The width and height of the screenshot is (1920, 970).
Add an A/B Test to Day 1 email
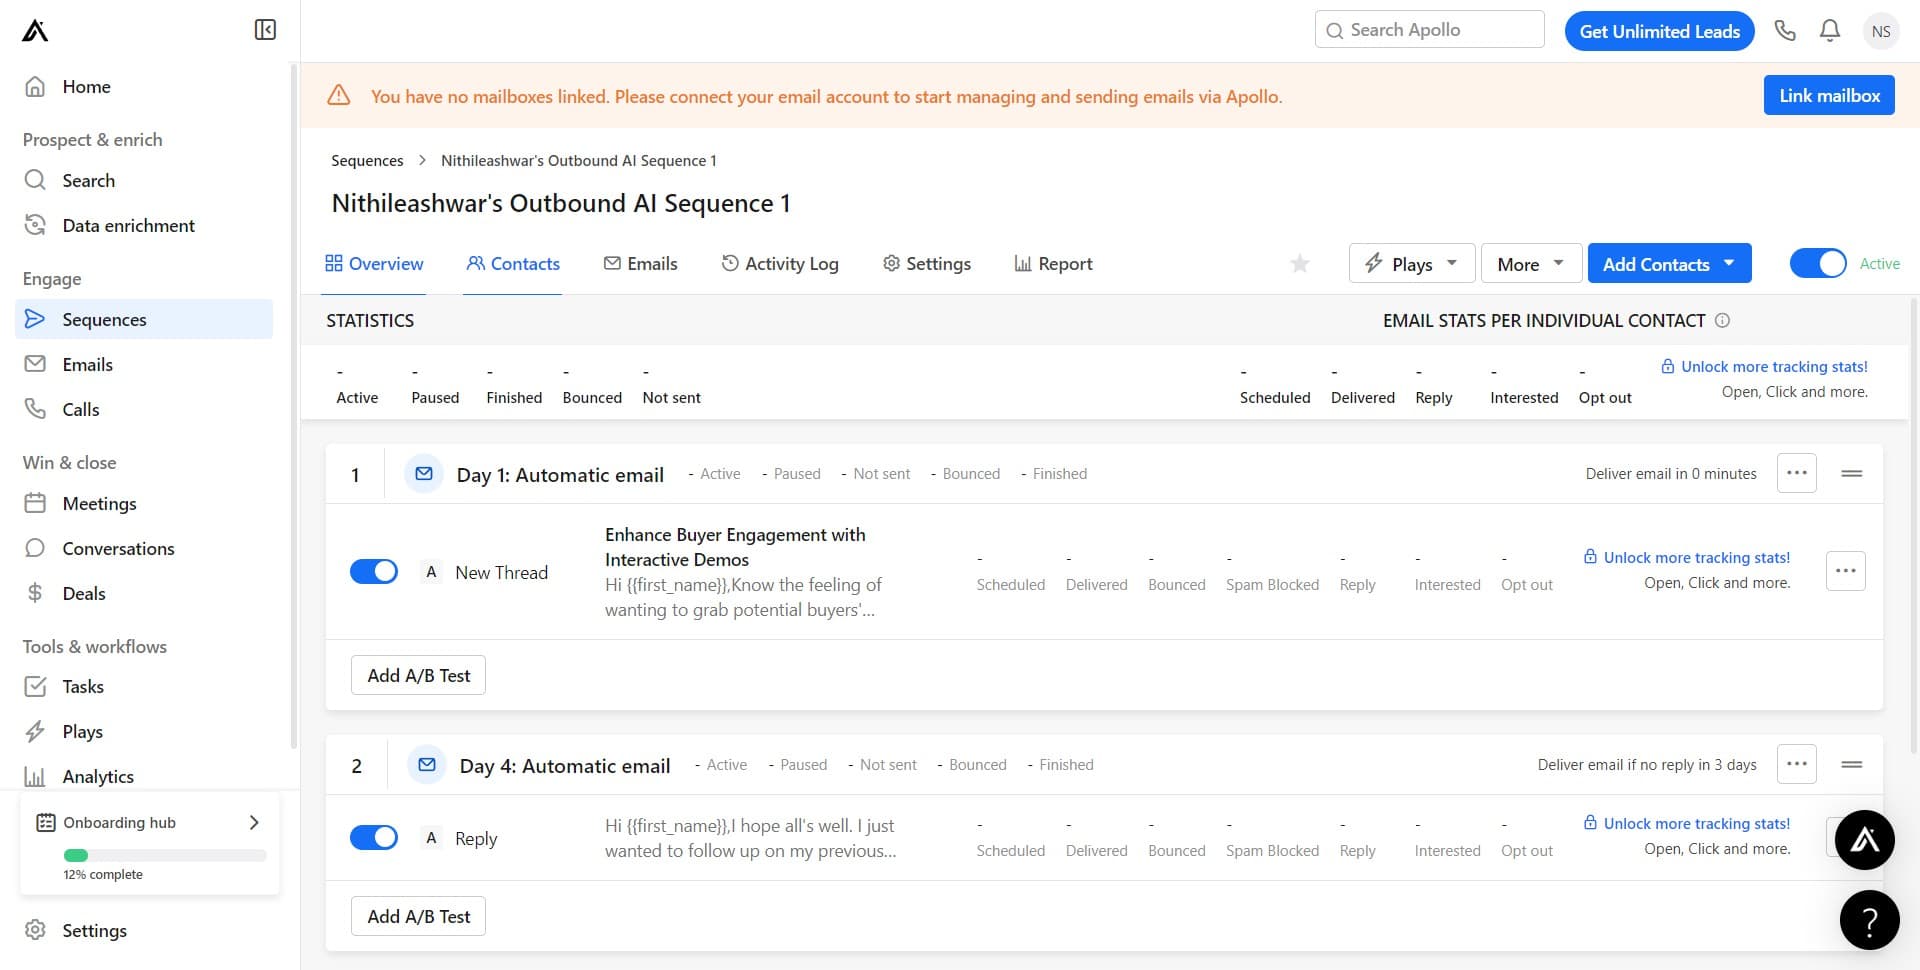[418, 676]
